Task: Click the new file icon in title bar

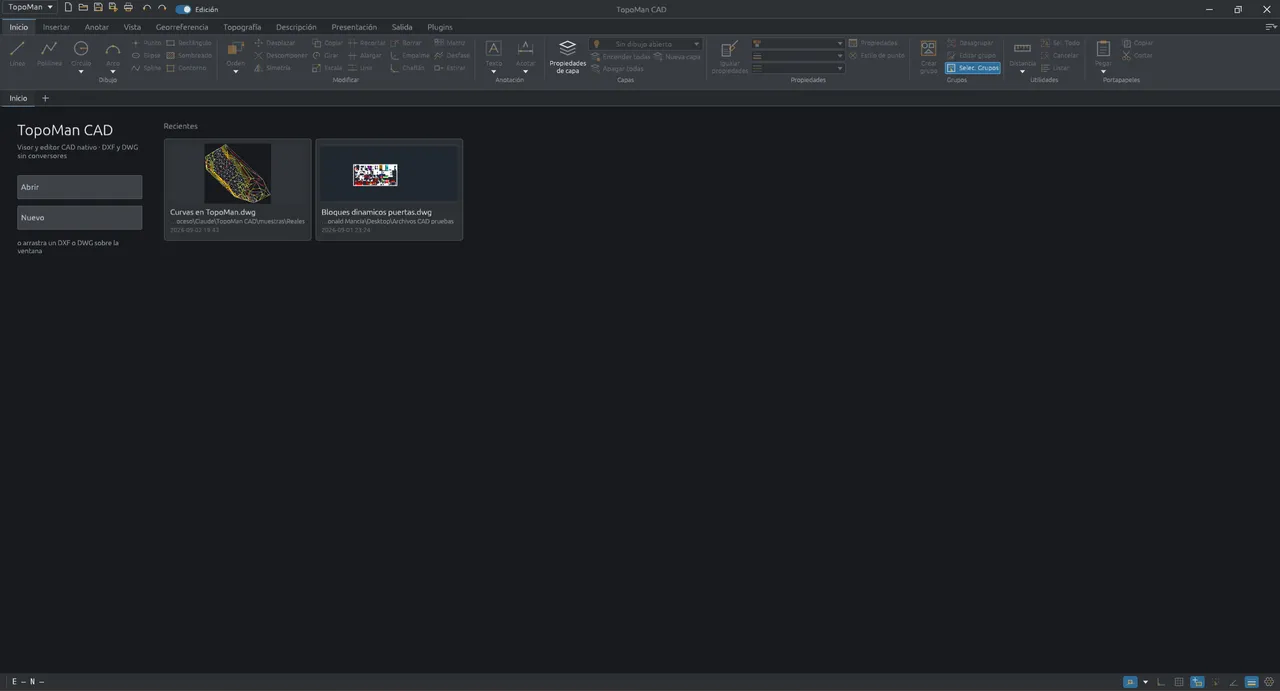Action: pyautogui.click(x=68, y=8)
